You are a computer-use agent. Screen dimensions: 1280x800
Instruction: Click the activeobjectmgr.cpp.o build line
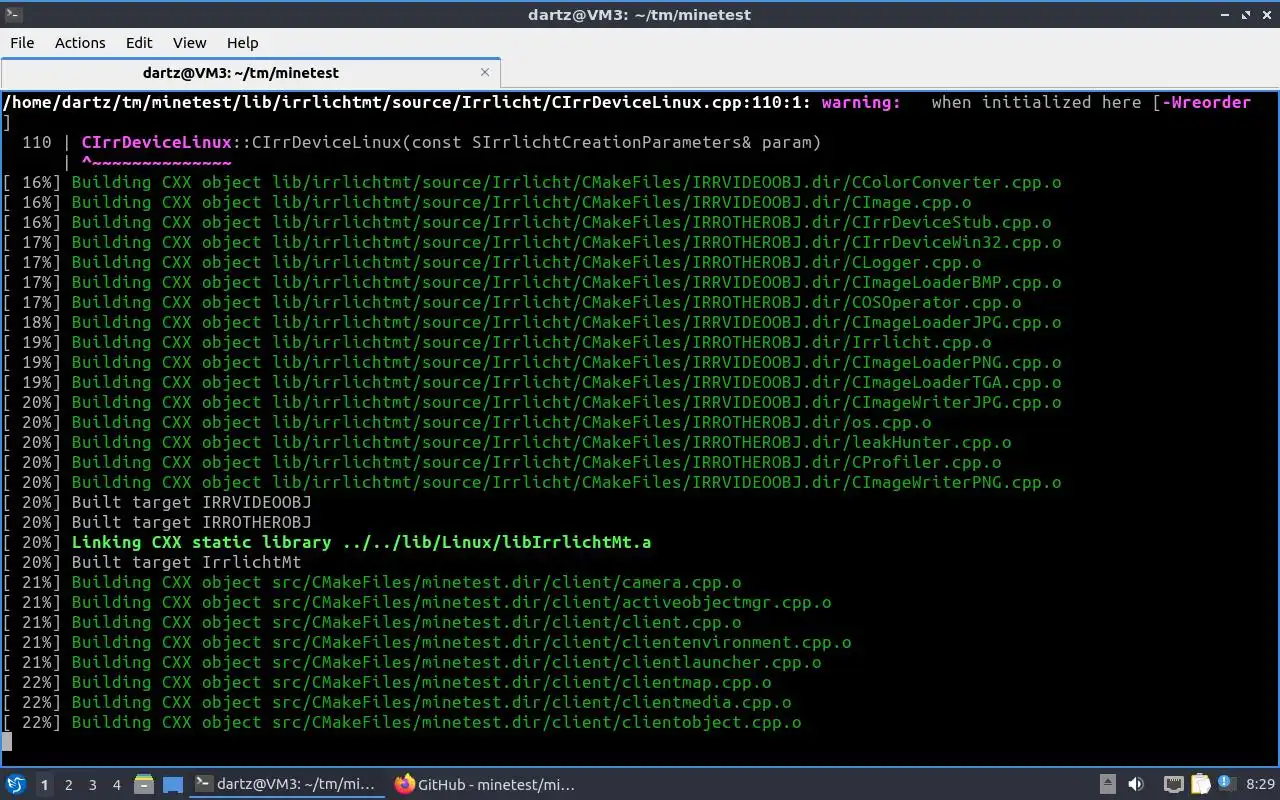(417, 602)
